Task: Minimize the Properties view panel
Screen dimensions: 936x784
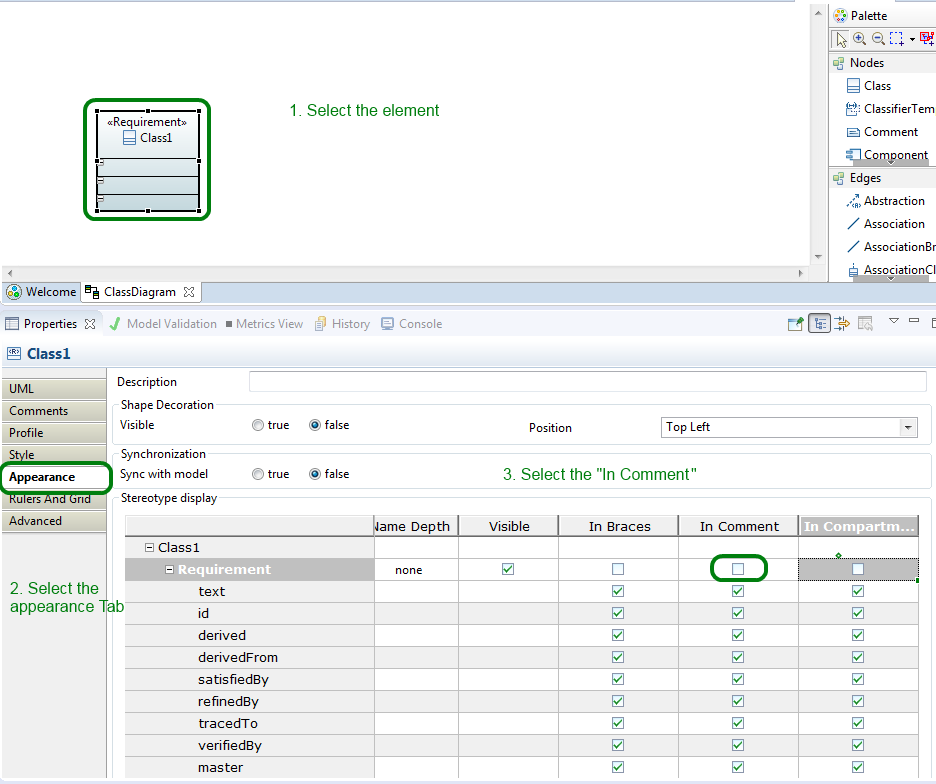Action: [x=914, y=321]
